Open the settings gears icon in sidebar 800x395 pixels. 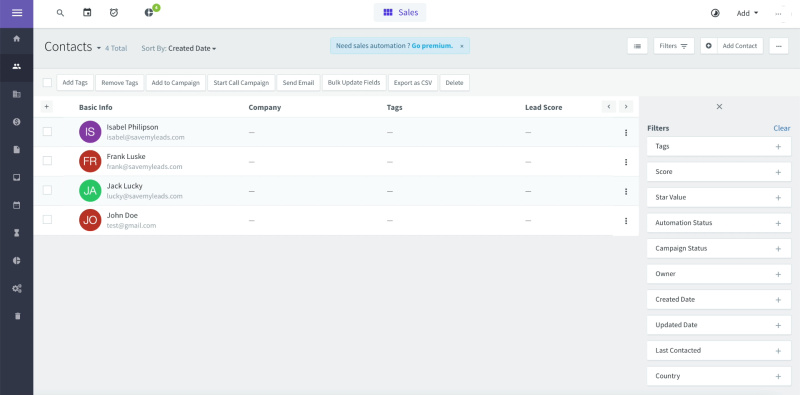(17, 288)
